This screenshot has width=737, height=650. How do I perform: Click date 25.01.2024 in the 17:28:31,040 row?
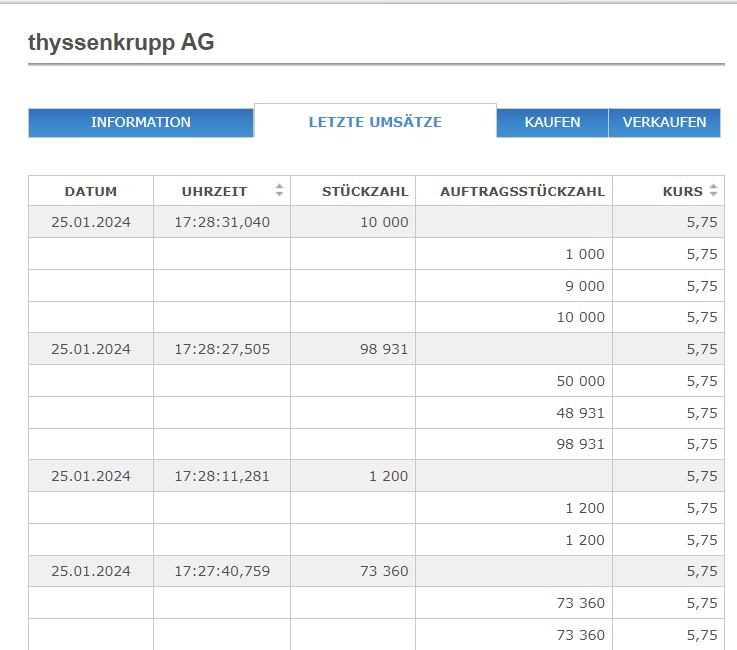click(x=91, y=222)
